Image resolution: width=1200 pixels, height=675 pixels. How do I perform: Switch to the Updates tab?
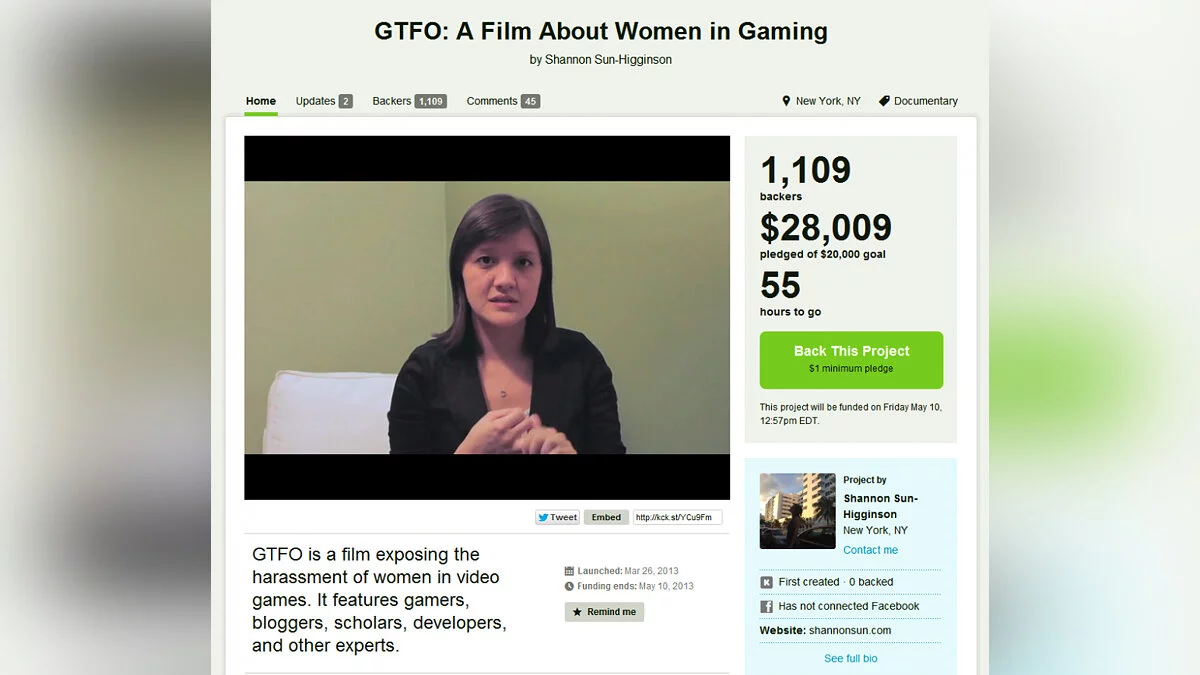324,101
